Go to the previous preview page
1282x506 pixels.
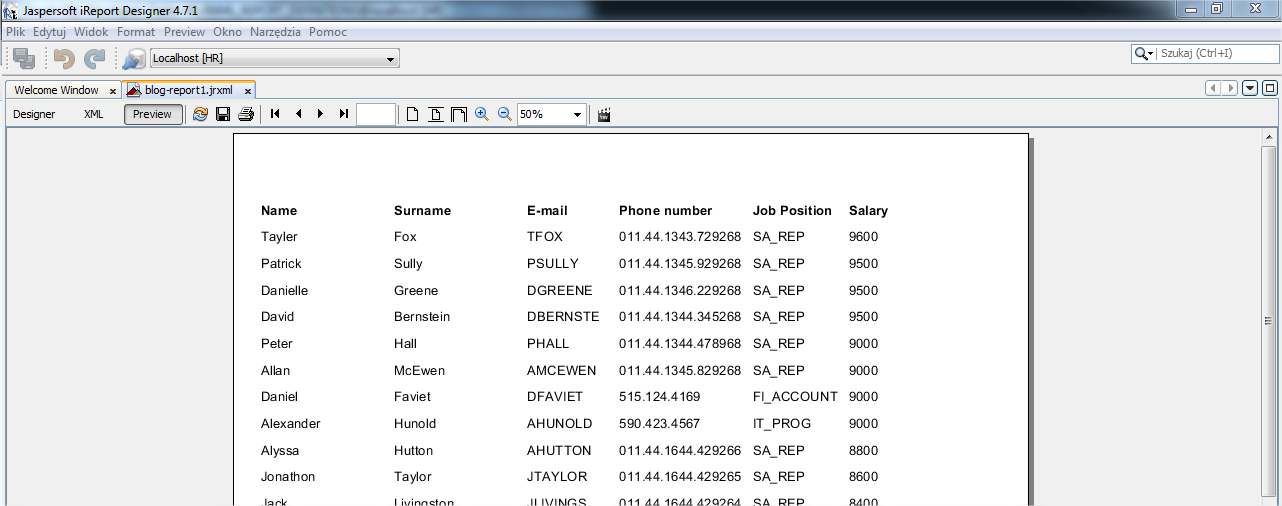pyautogui.click(x=298, y=114)
